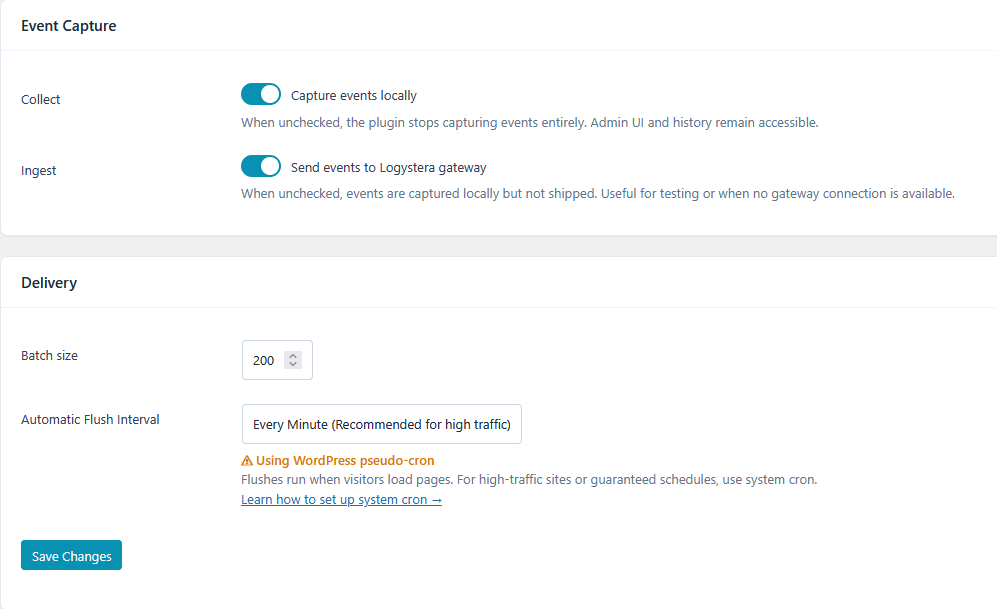Image resolution: width=997 pixels, height=609 pixels.
Task: Click the "Using WordPress pseudo-cron" warning text
Action: click(x=343, y=460)
